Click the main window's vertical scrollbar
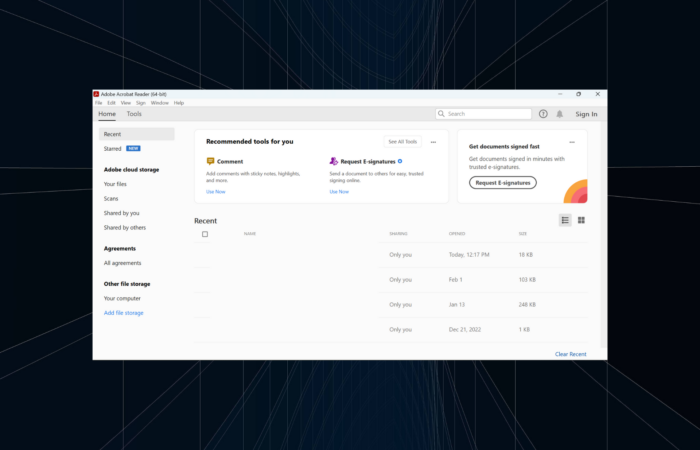Image resolution: width=700 pixels, height=450 pixels. pyautogui.click(x=604, y=235)
